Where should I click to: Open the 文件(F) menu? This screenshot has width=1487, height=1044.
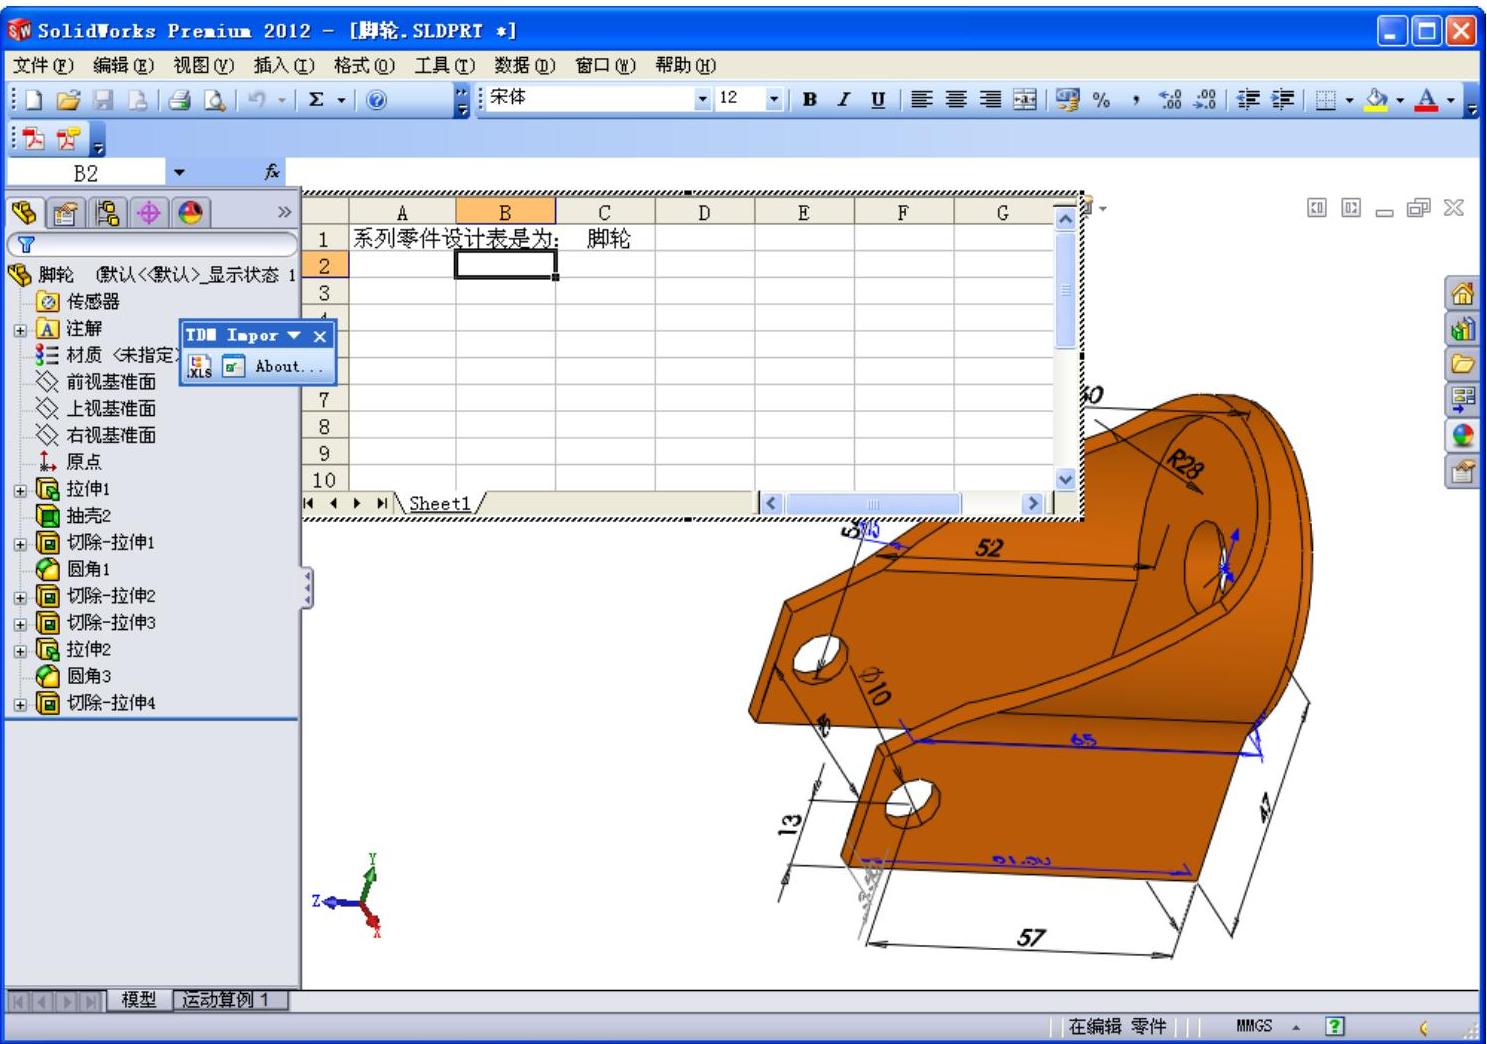pyautogui.click(x=43, y=65)
